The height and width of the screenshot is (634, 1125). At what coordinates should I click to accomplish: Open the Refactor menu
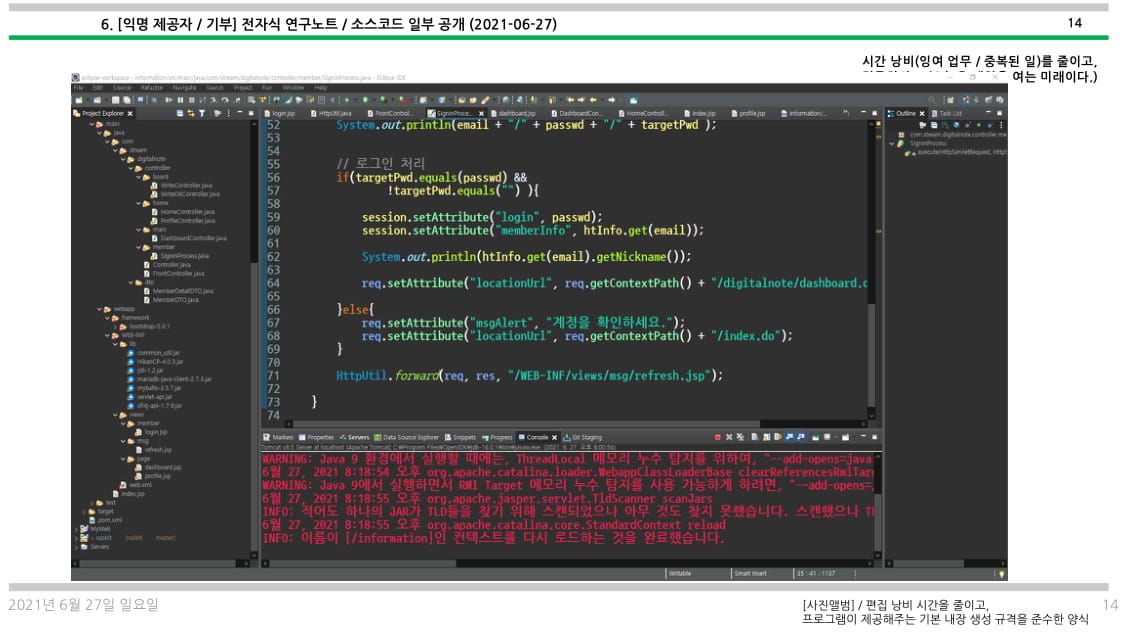[151, 88]
